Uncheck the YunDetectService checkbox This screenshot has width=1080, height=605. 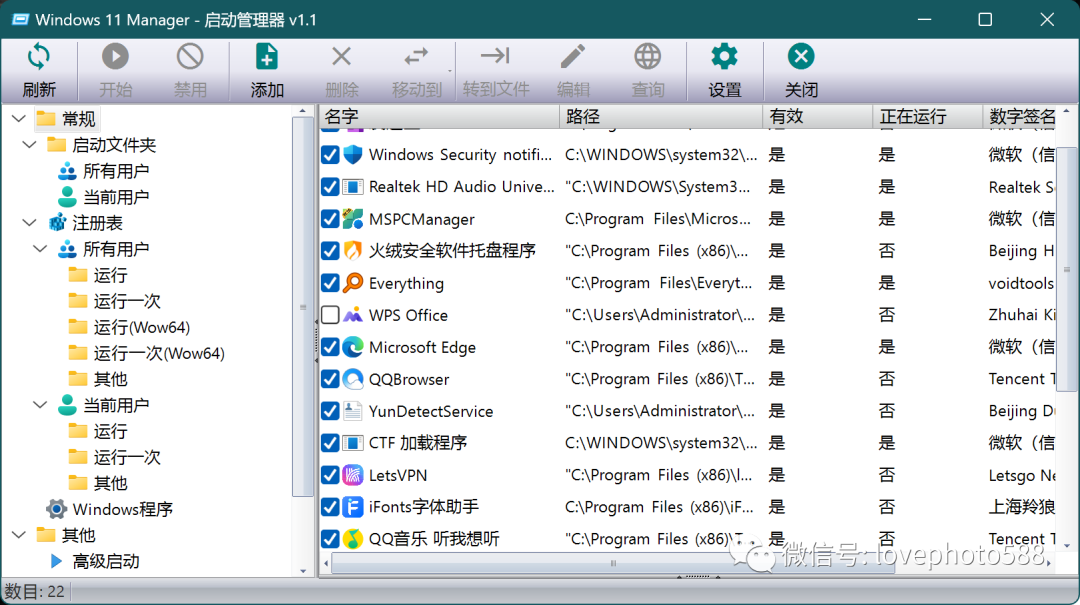[330, 411]
